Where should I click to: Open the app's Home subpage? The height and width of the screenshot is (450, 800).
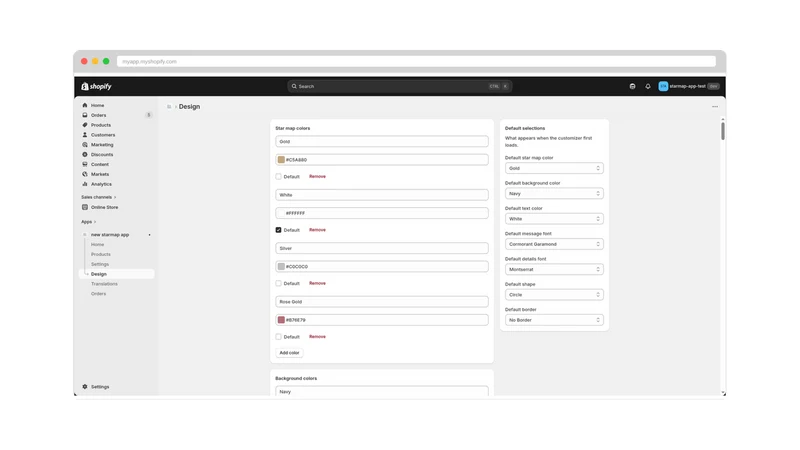97,244
